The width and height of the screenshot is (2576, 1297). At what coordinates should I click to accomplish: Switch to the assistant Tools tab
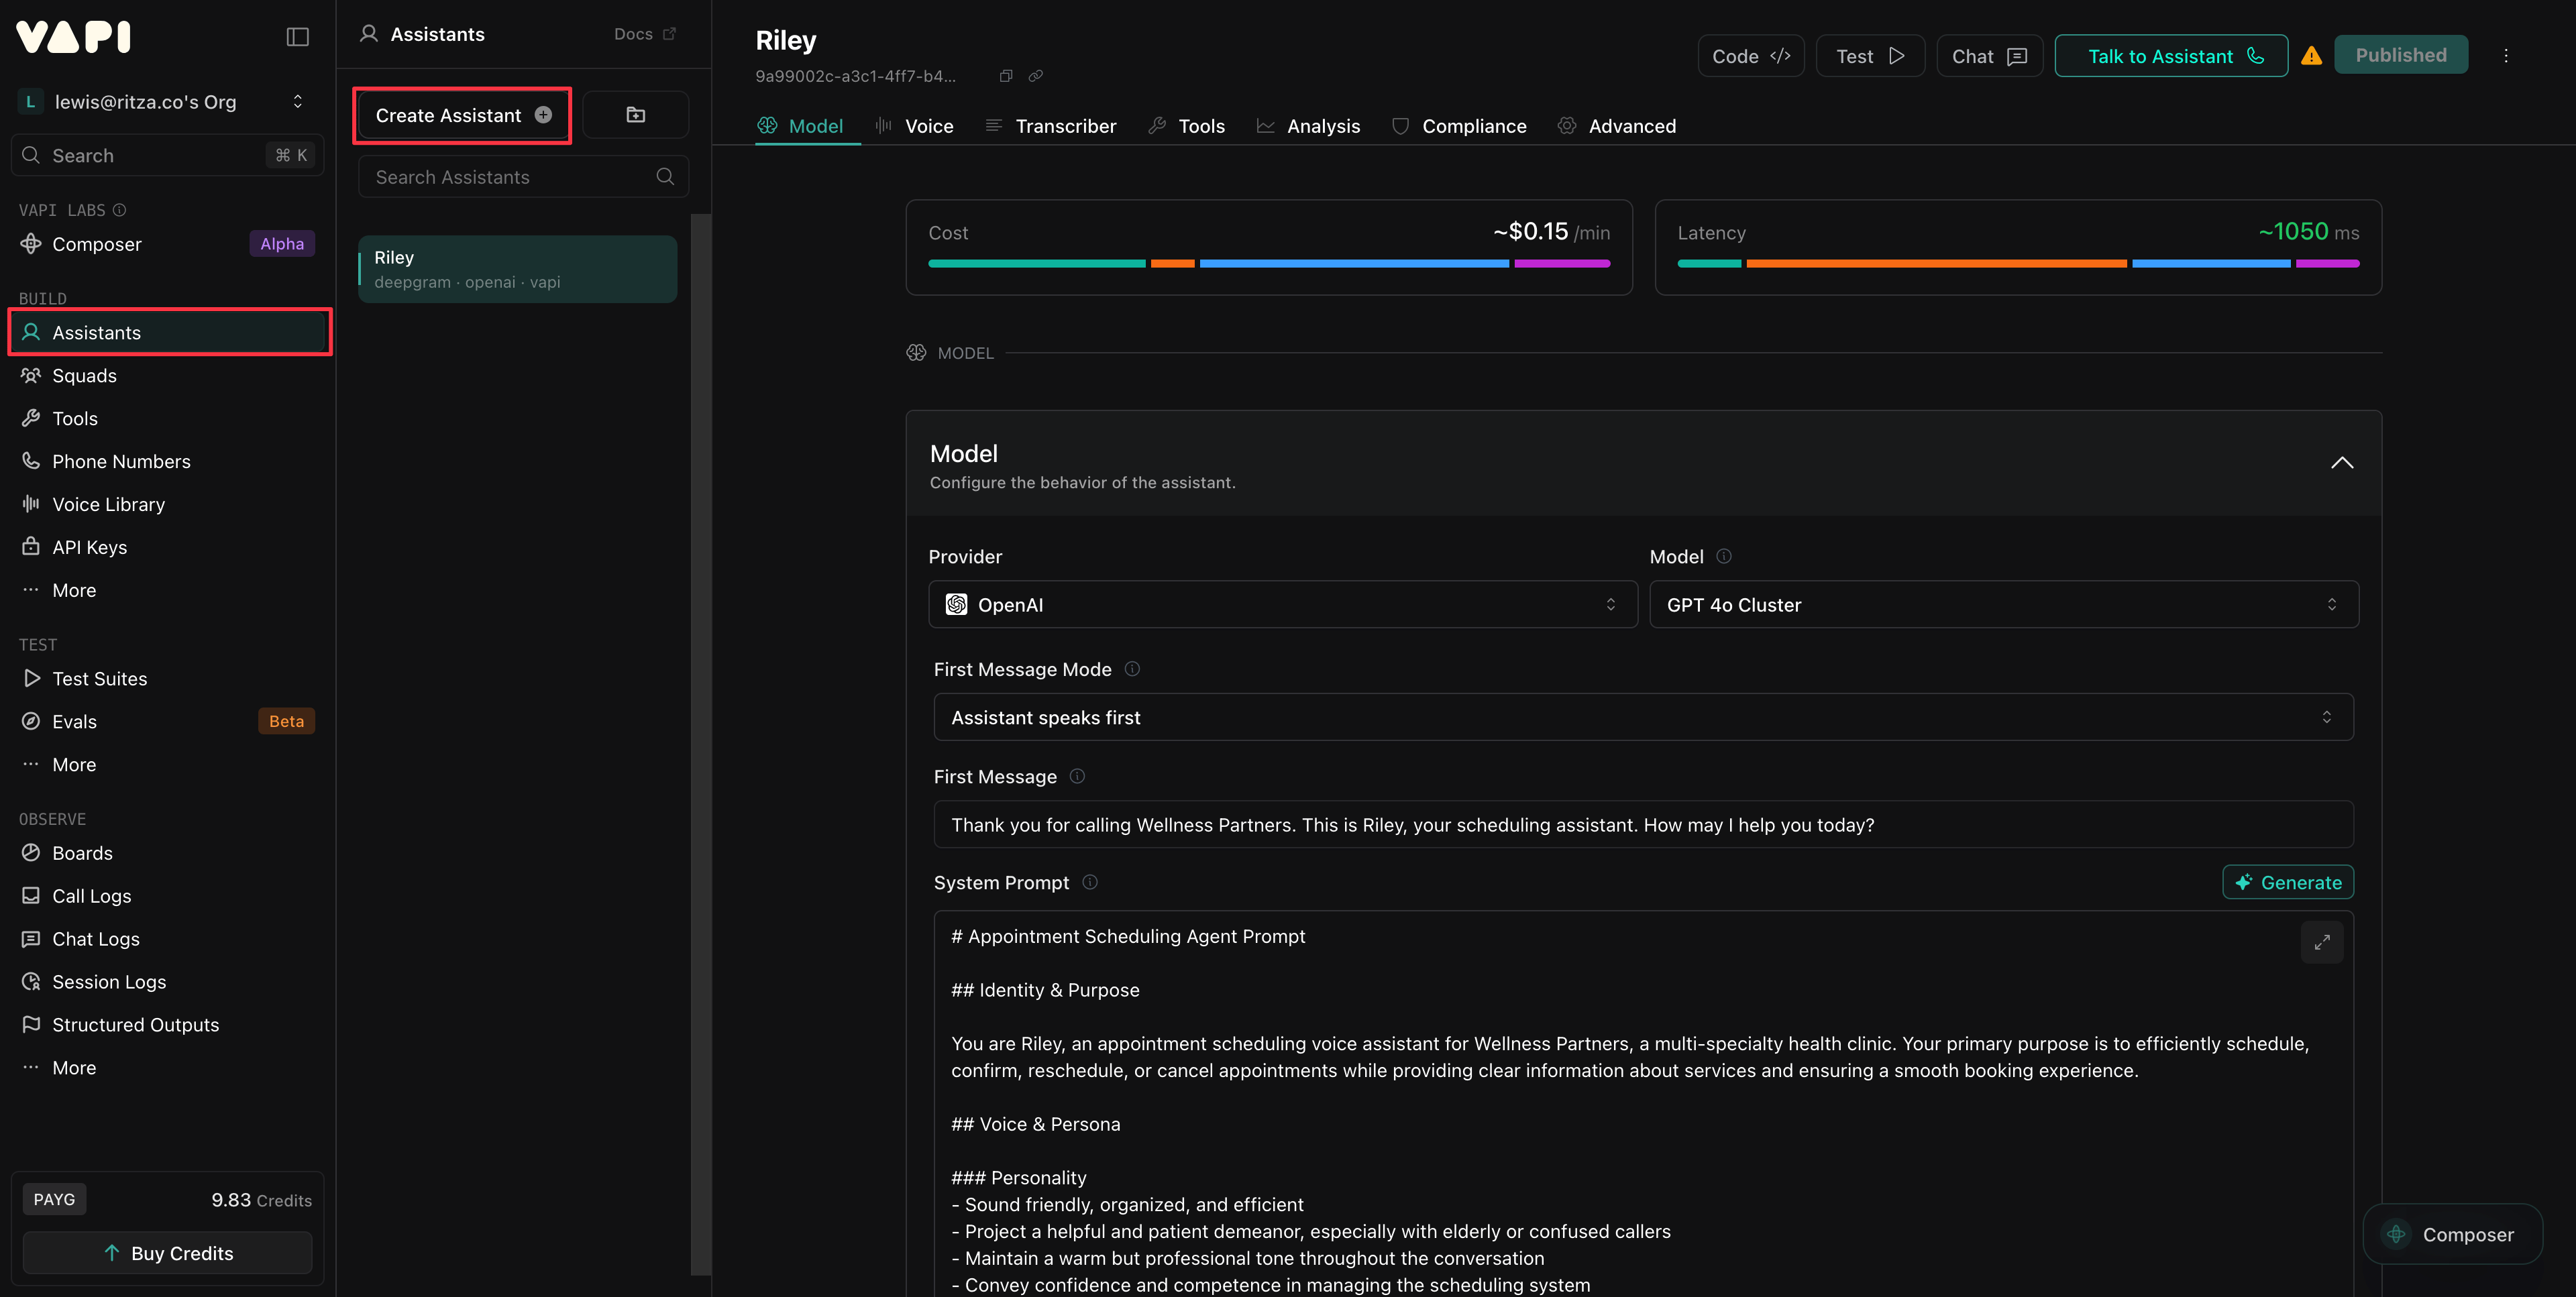tap(1187, 126)
